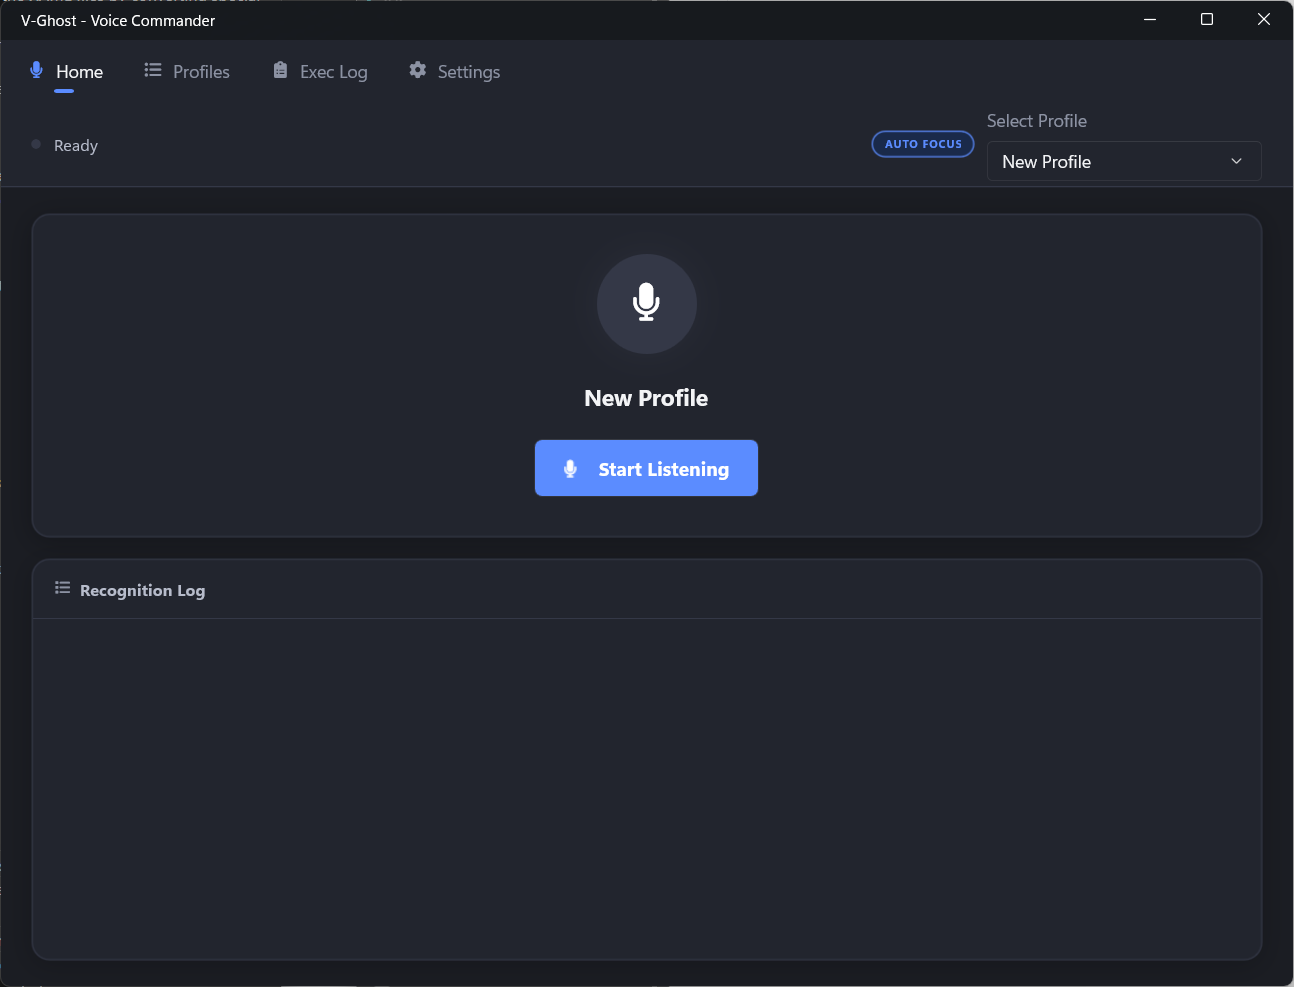Image resolution: width=1294 pixels, height=987 pixels.
Task: Toggle the AUTO FOCUS pill
Action: [x=922, y=144]
